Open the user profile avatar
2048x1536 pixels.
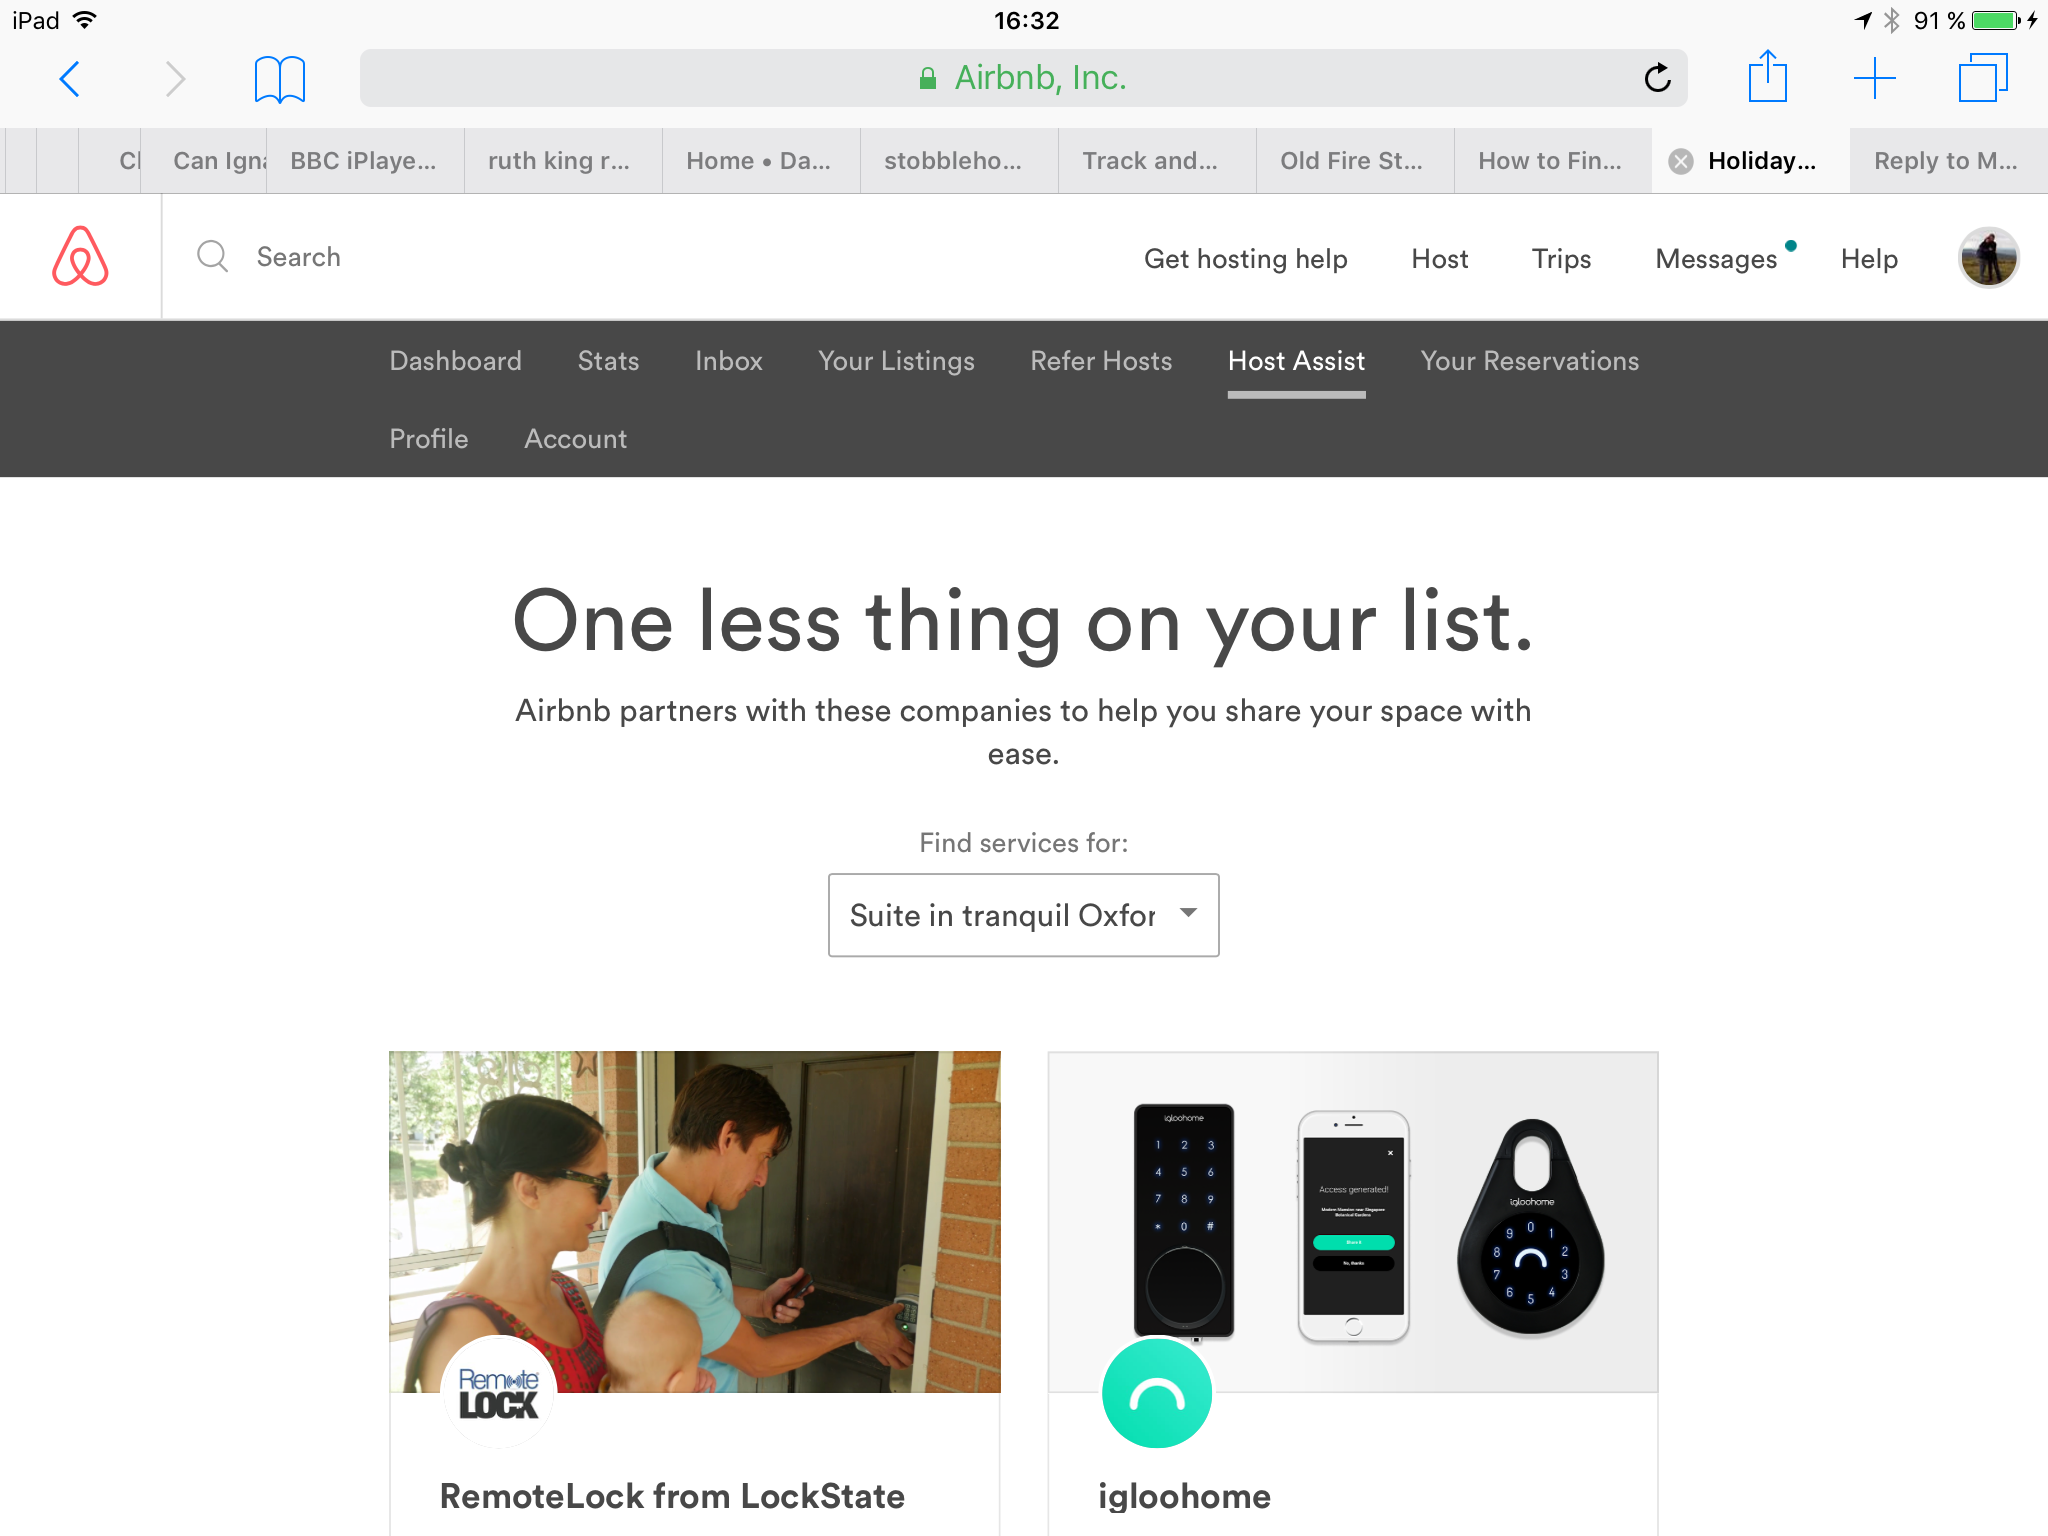[1988, 257]
